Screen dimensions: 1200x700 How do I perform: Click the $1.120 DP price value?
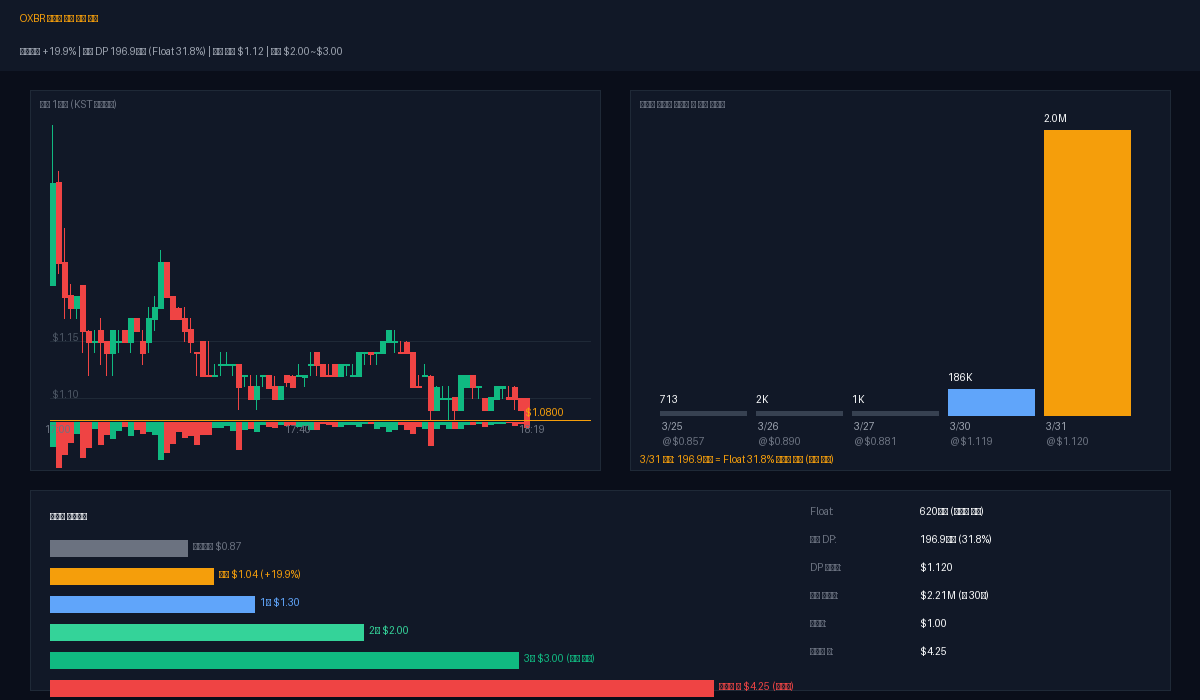tap(936, 567)
